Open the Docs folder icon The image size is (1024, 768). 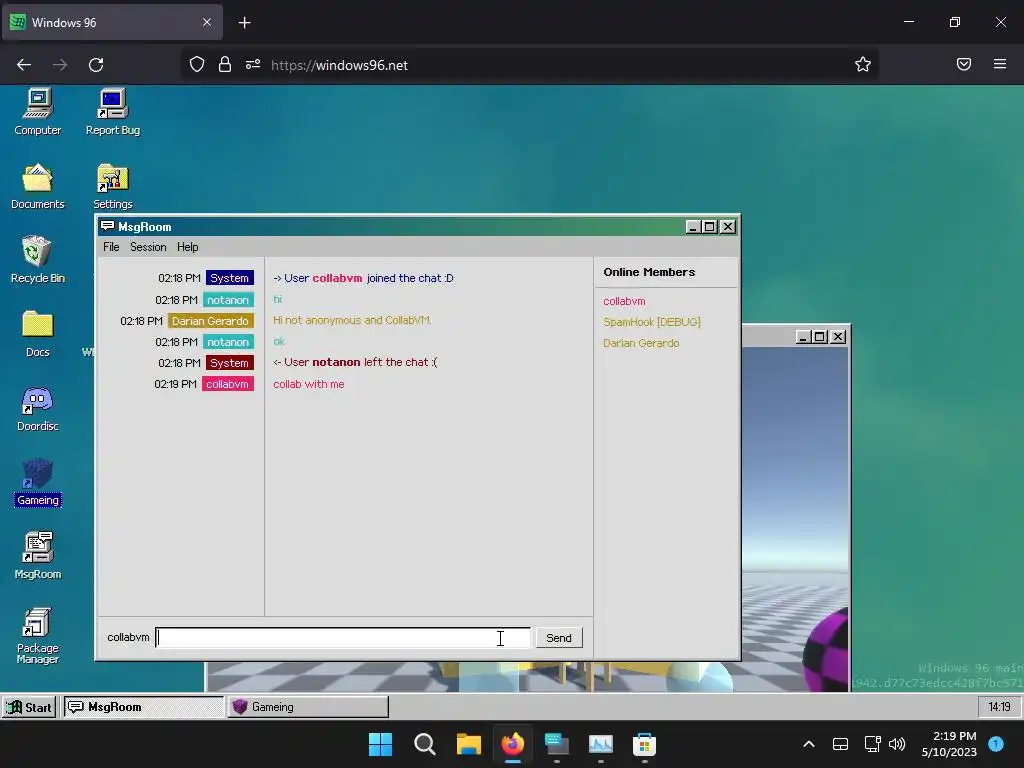(x=38, y=334)
